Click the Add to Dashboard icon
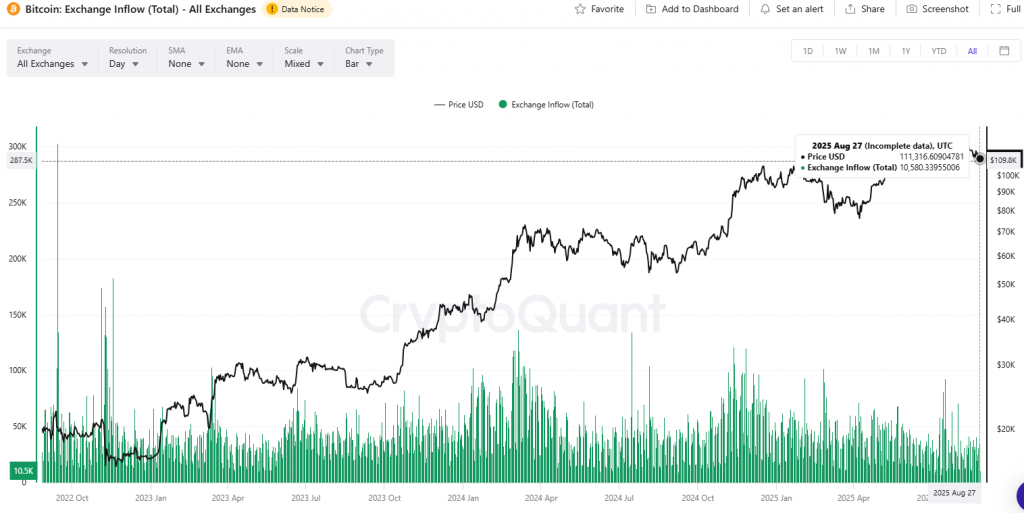1024x513 pixels. click(652, 9)
